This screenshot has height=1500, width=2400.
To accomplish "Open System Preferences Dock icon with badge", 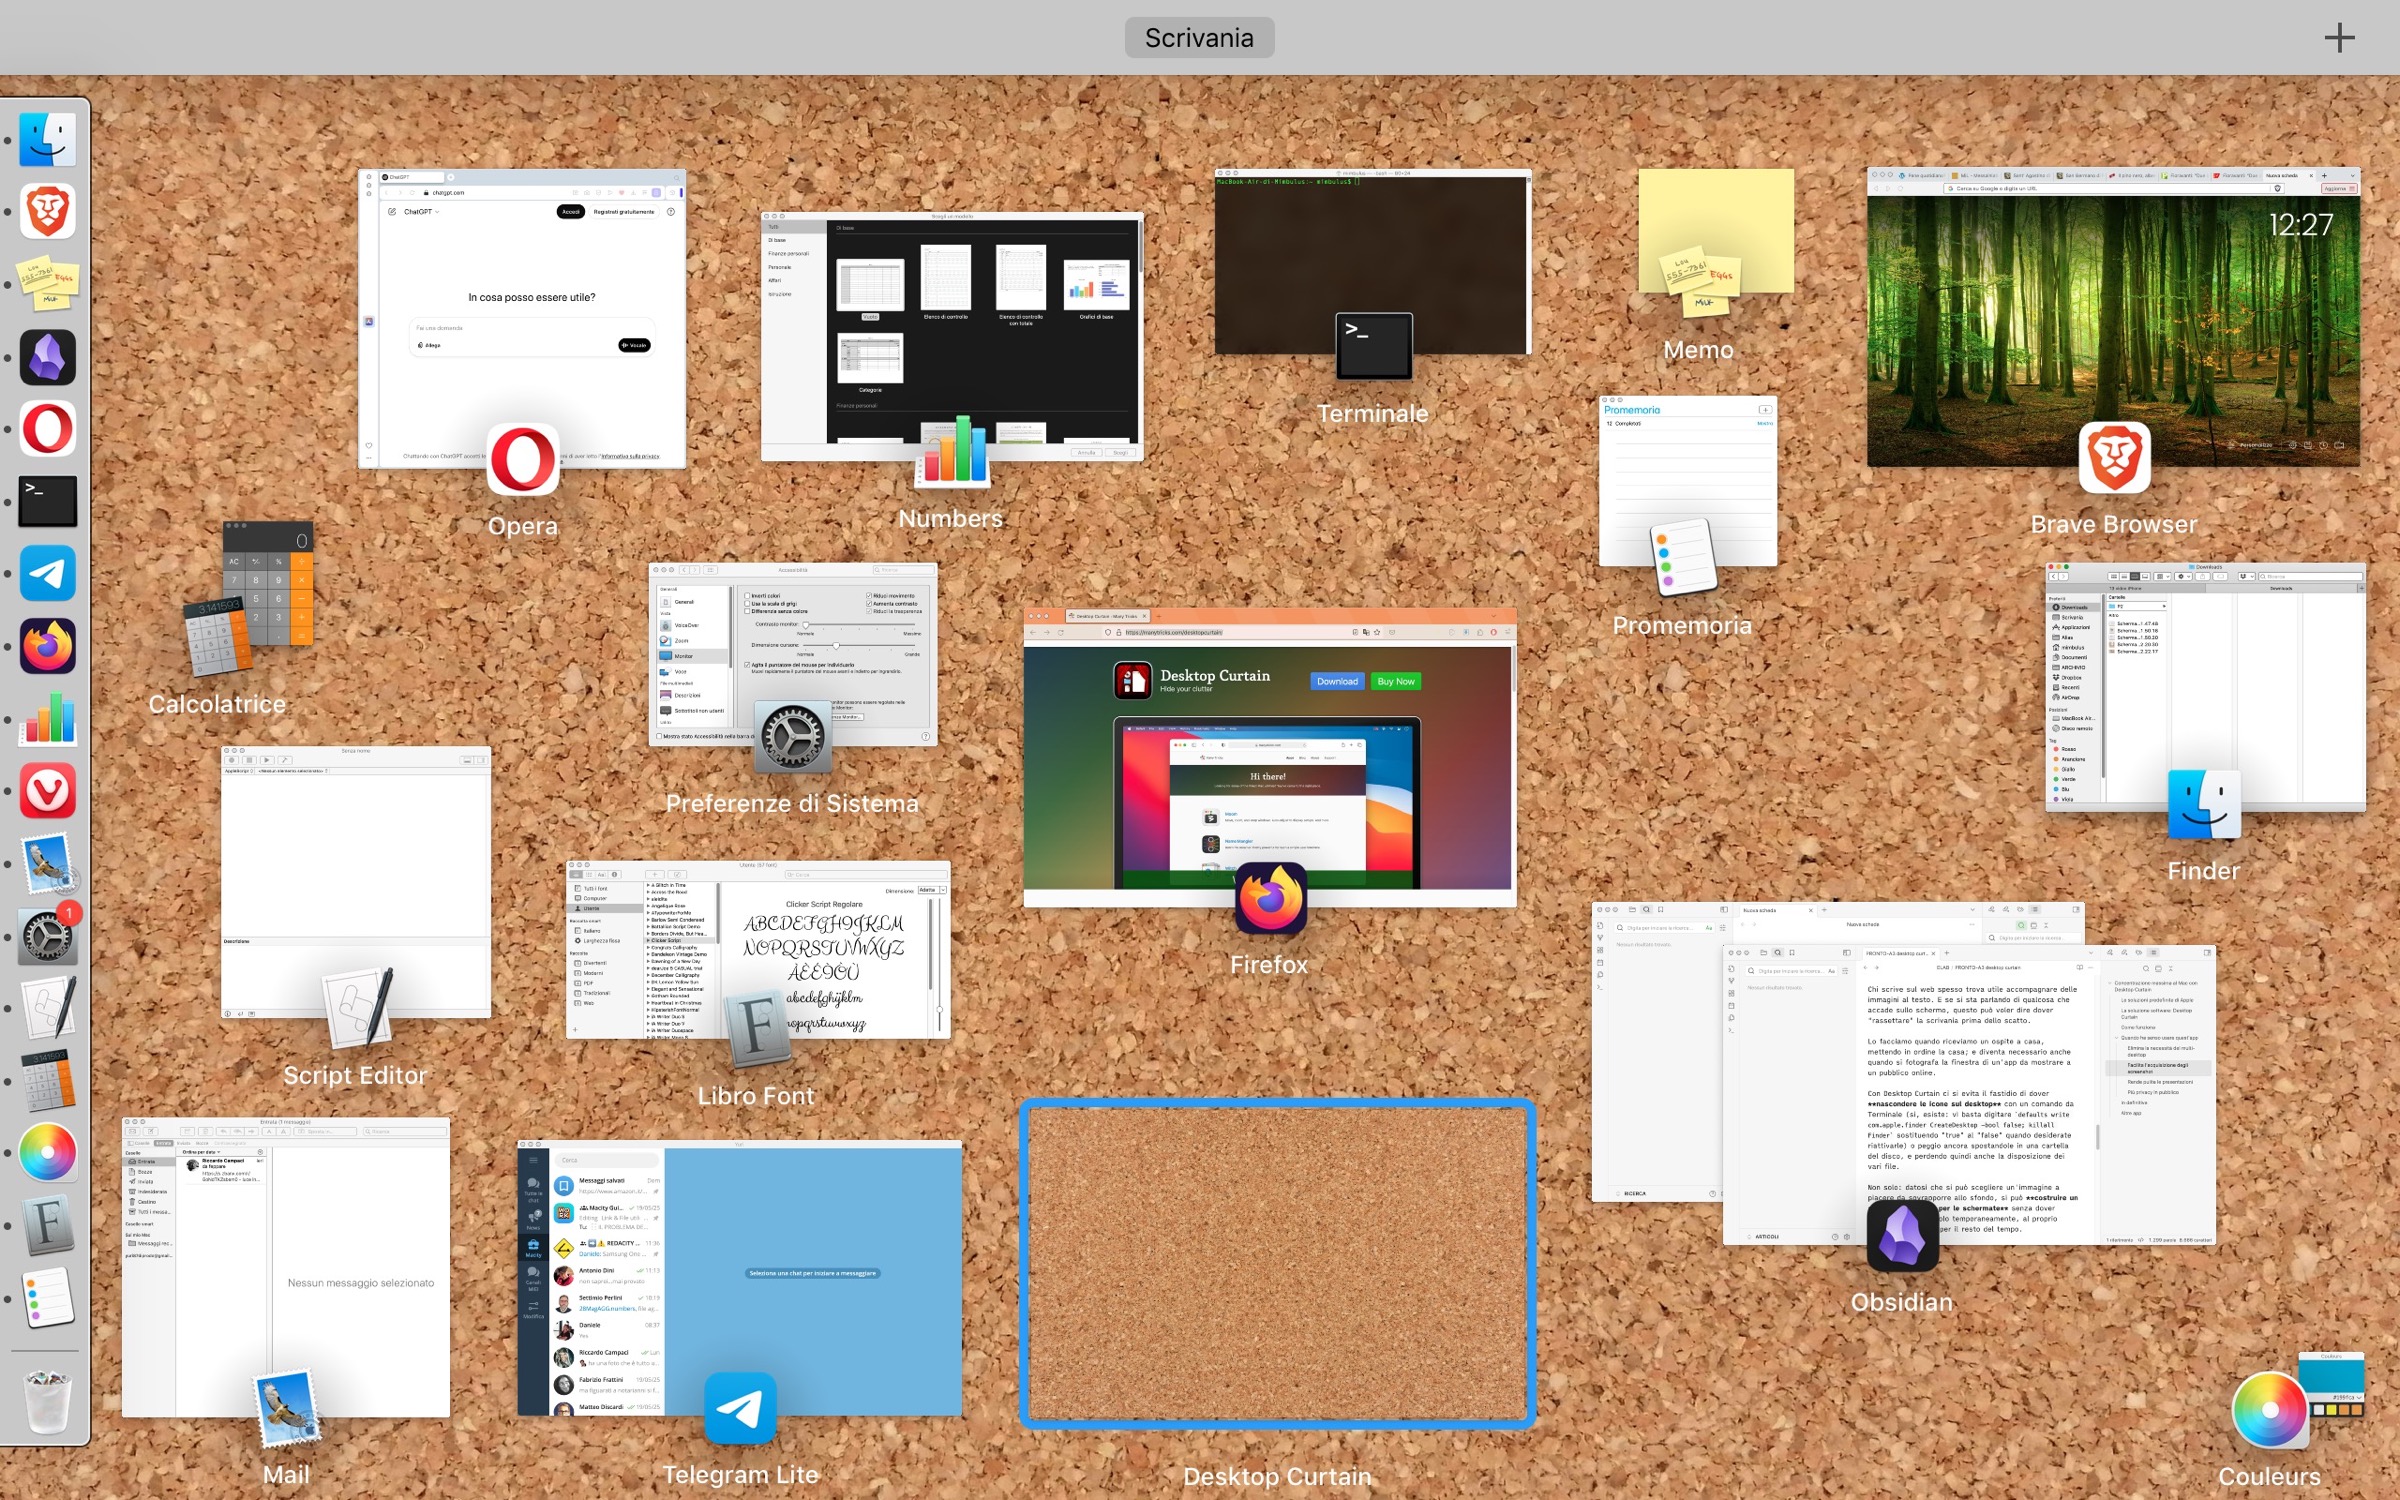I will point(47,937).
